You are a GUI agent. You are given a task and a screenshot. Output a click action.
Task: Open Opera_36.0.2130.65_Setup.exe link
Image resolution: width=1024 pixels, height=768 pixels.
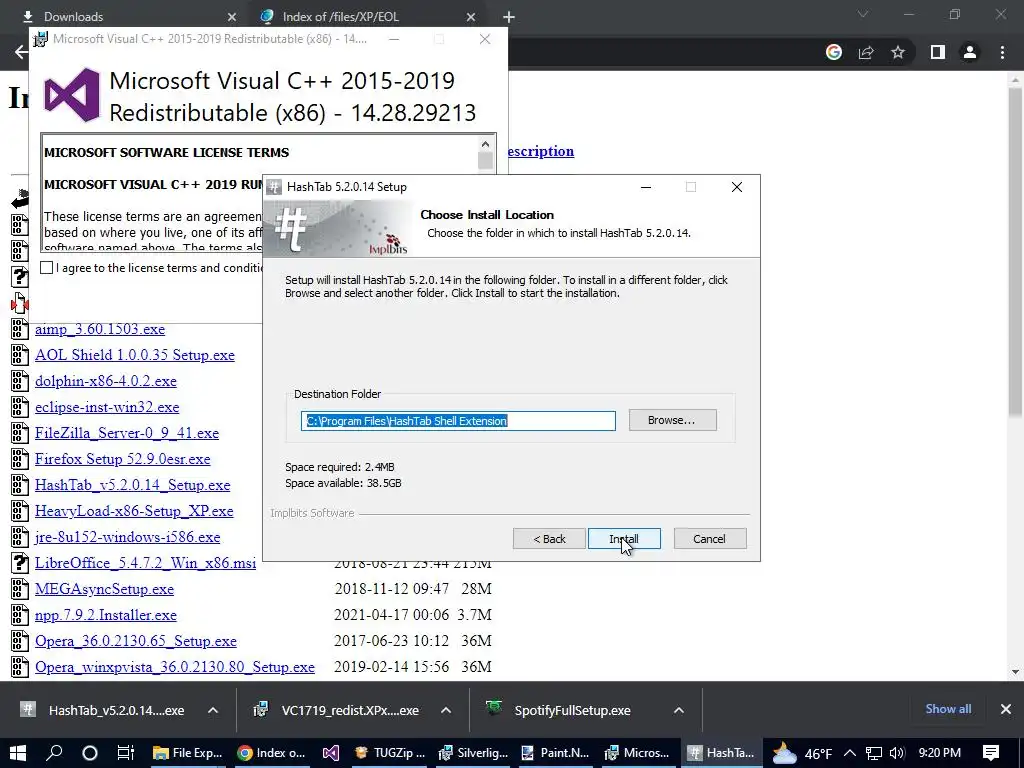tap(136, 641)
